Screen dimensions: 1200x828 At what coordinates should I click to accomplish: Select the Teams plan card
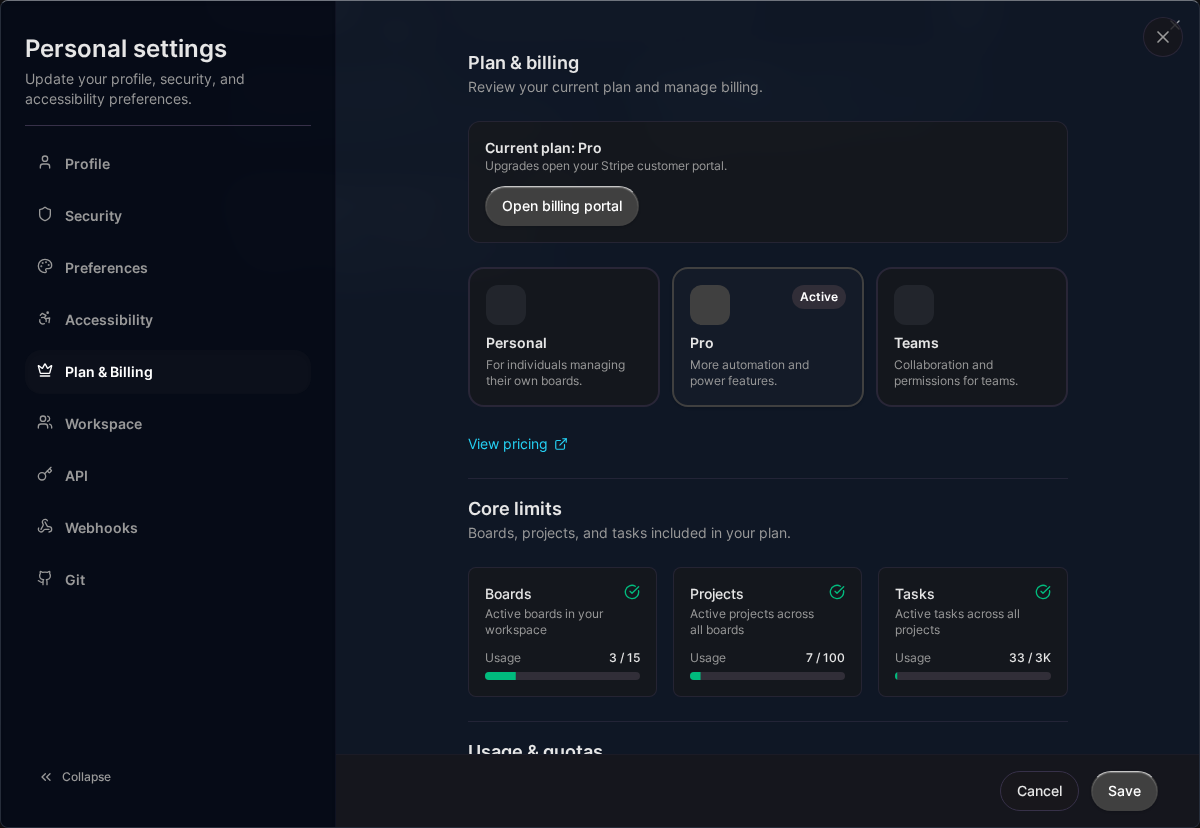click(x=971, y=337)
